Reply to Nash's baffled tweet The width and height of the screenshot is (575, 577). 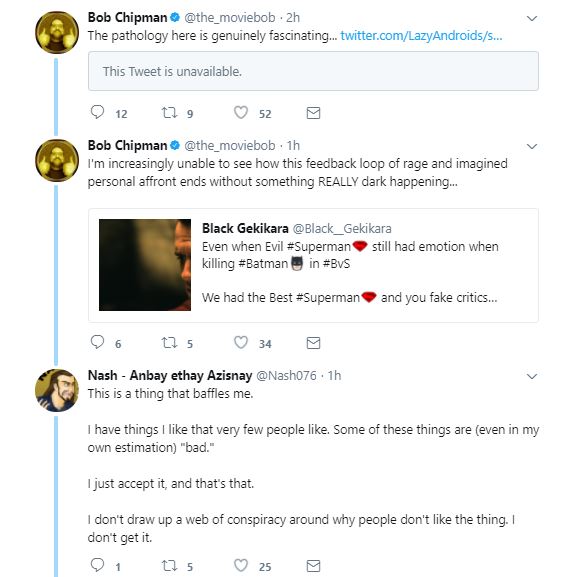97,564
